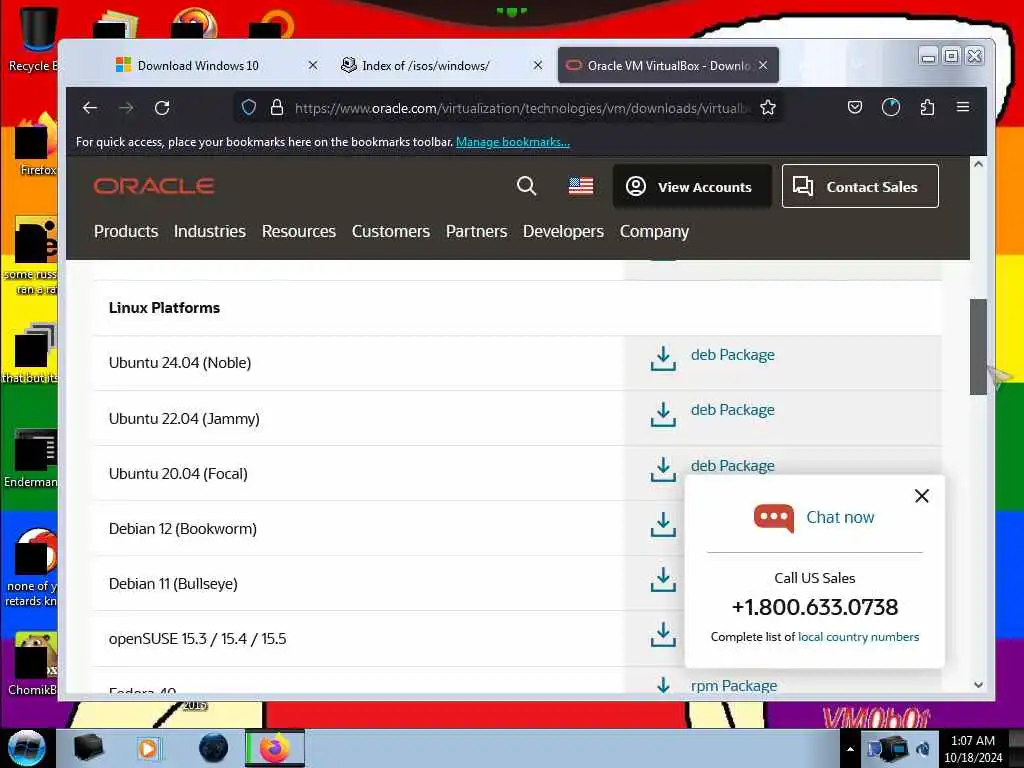Click the Chat now link
Screen dimensions: 1024x768
click(840, 517)
